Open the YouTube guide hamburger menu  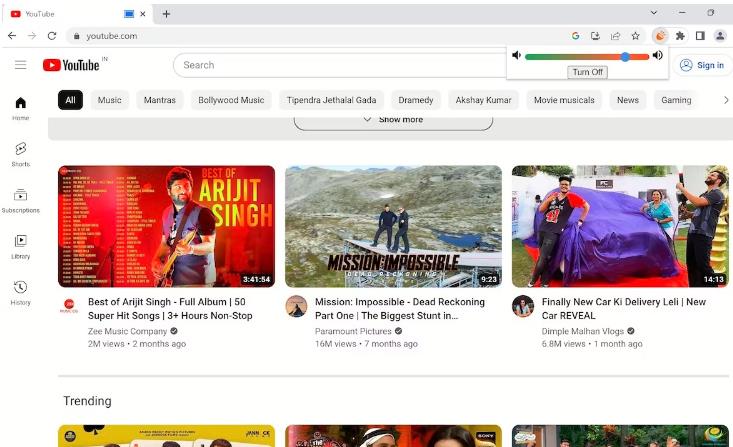(21, 65)
